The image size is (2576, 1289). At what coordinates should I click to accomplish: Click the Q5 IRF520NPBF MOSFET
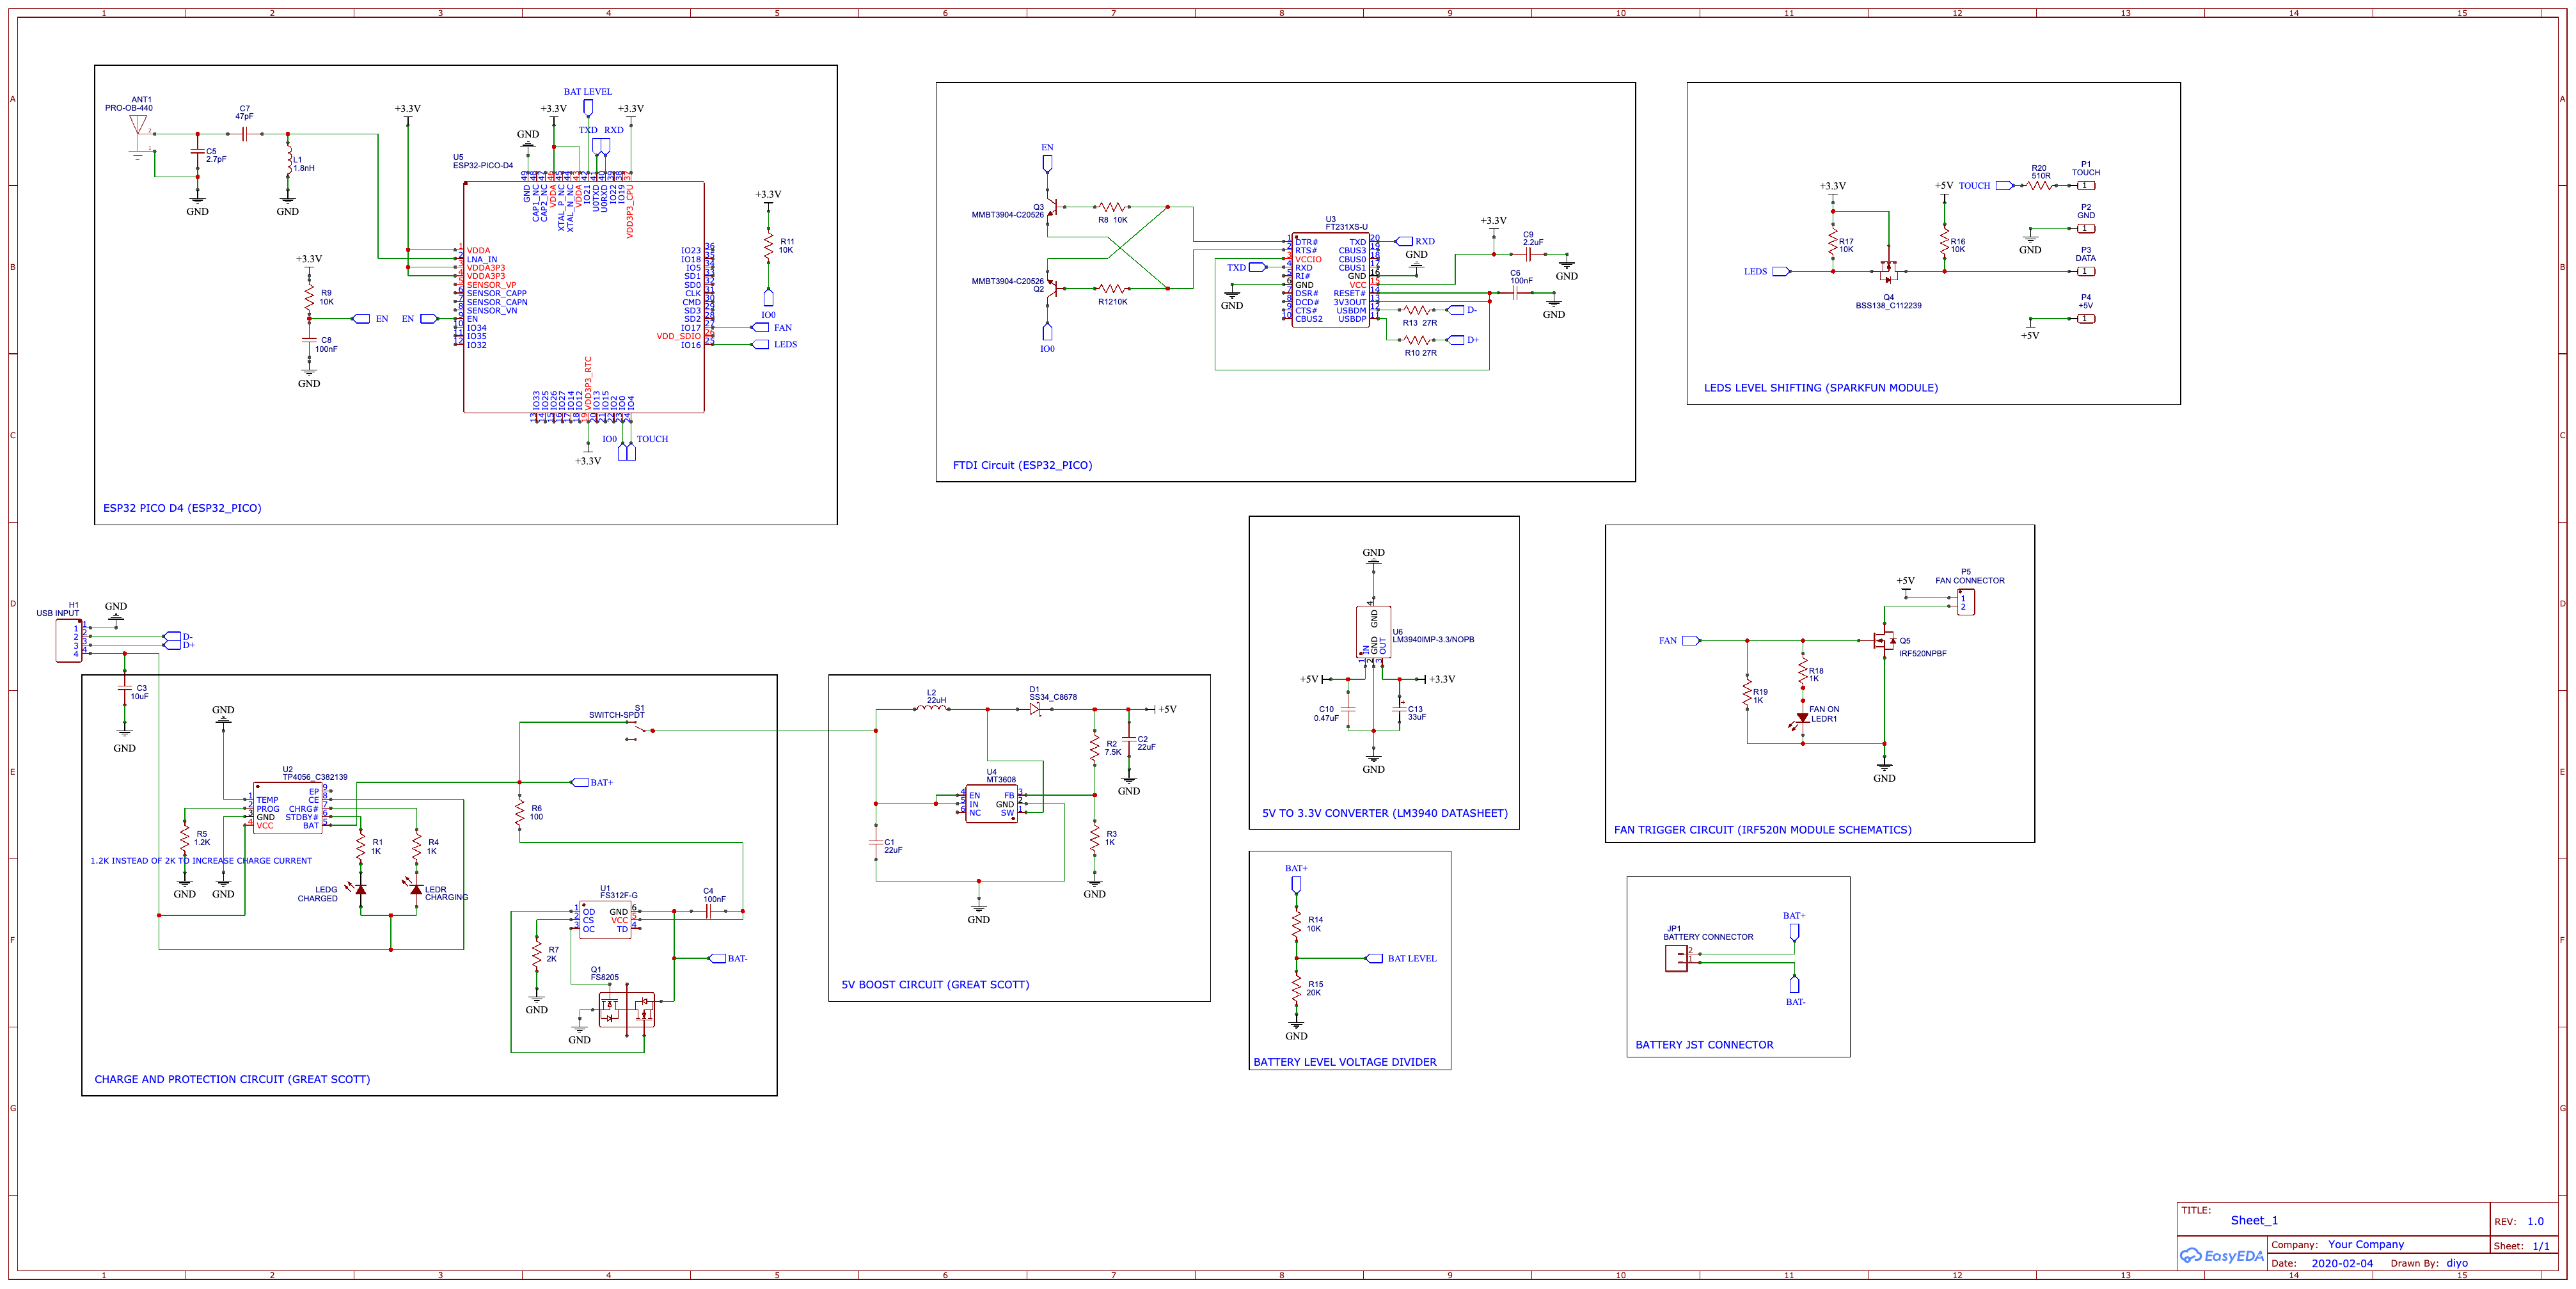click(1884, 641)
